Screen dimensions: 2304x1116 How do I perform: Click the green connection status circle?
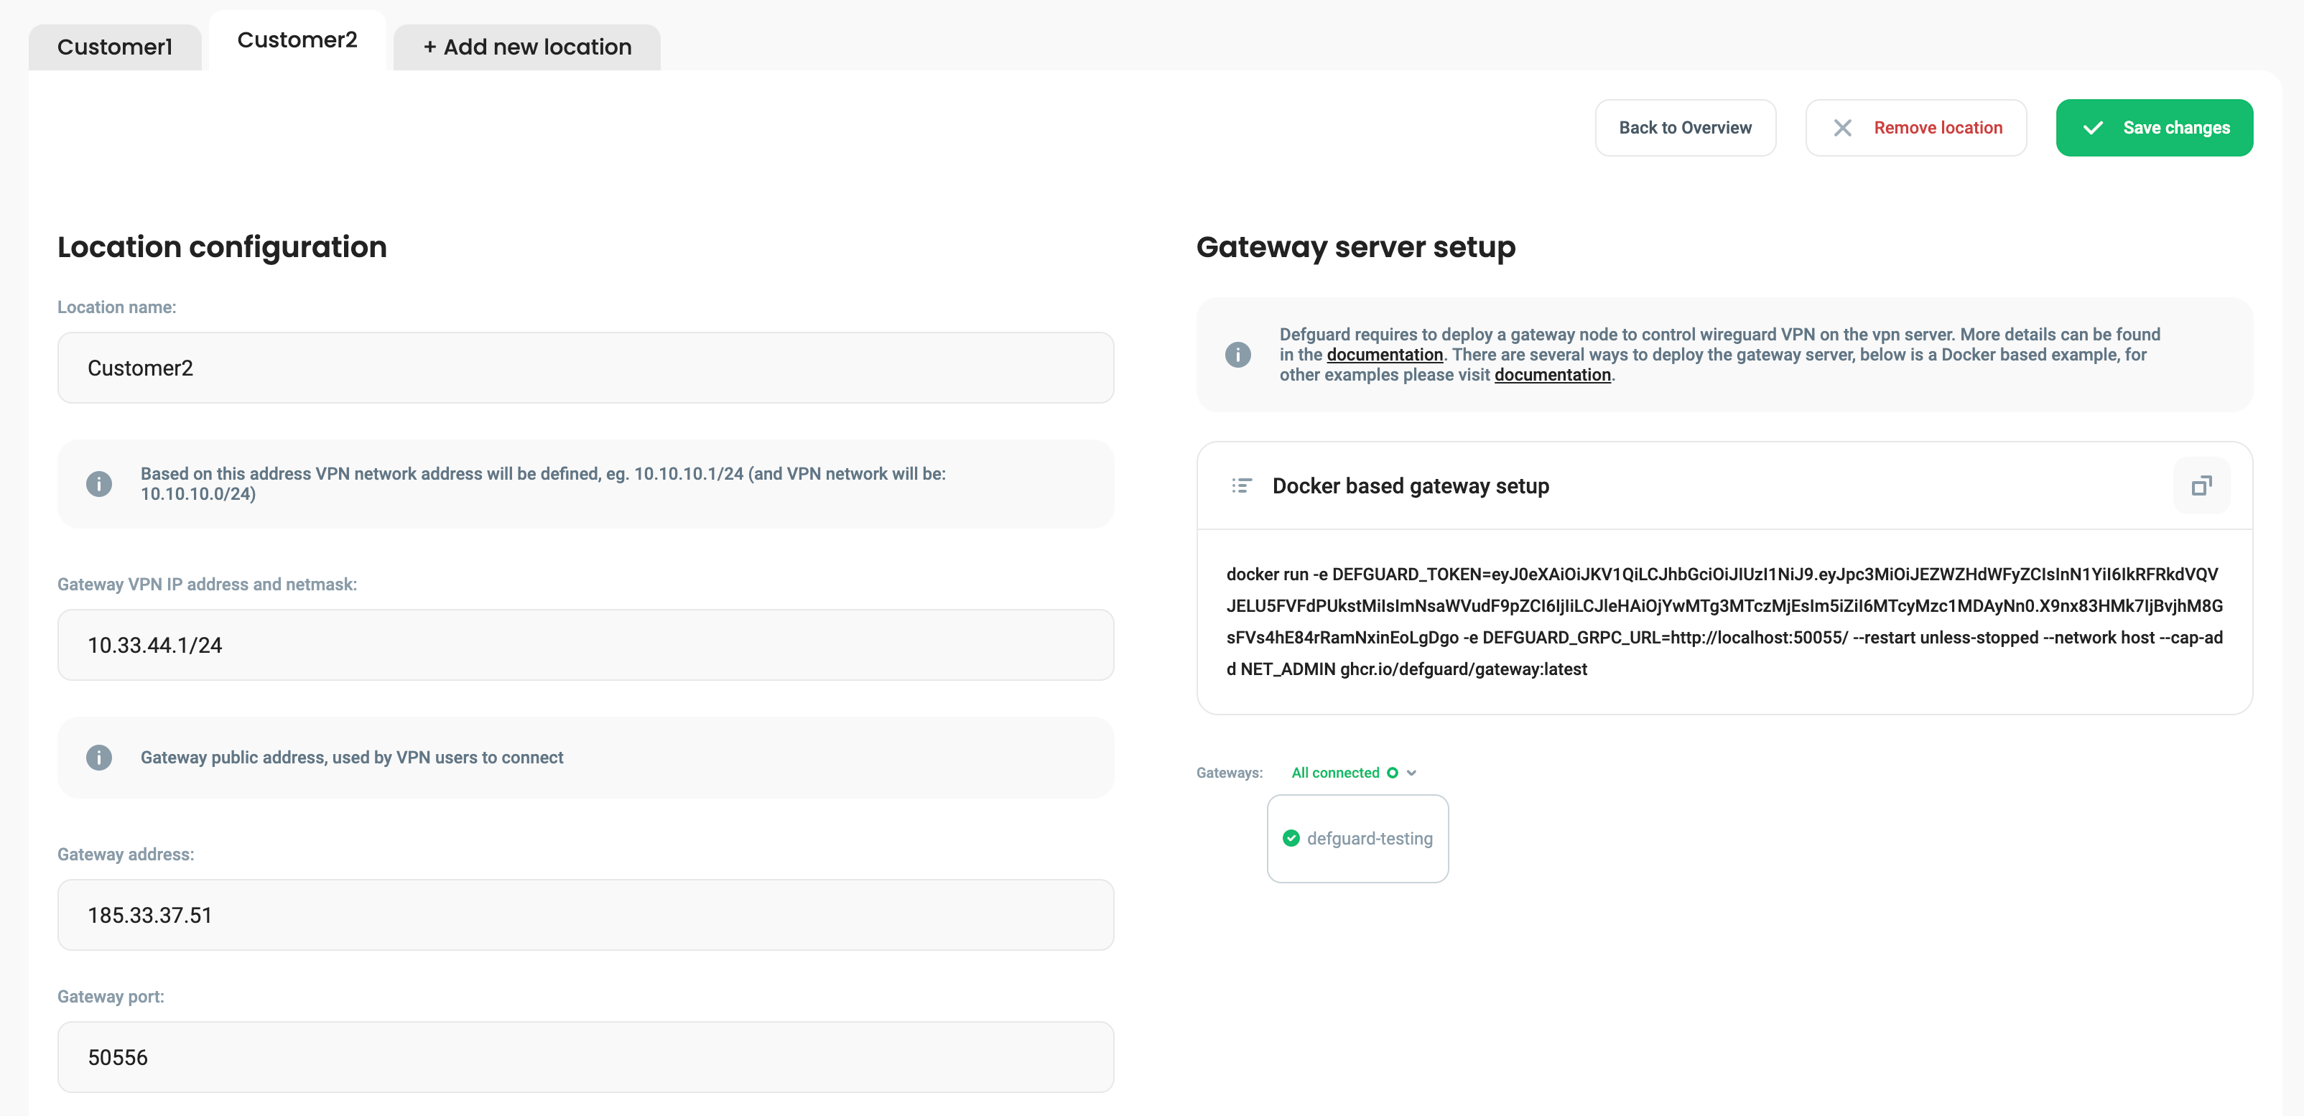[1392, 773]
